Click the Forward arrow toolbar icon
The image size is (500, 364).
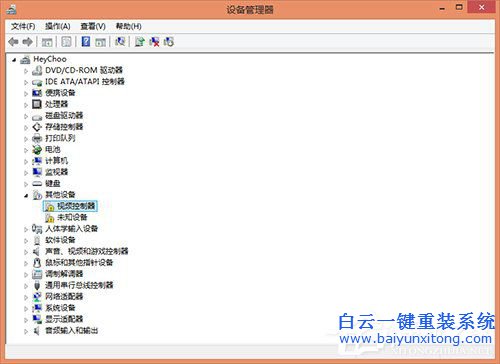[x=27, y=42]
